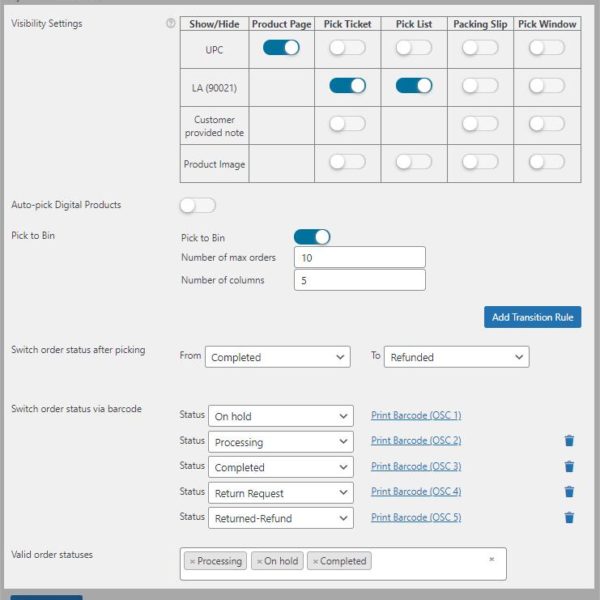Image resolution: width=600 pixels, height=600 pixels.
Task: Remove On hold tag from valid statuses
Action: tap(259, 562)
